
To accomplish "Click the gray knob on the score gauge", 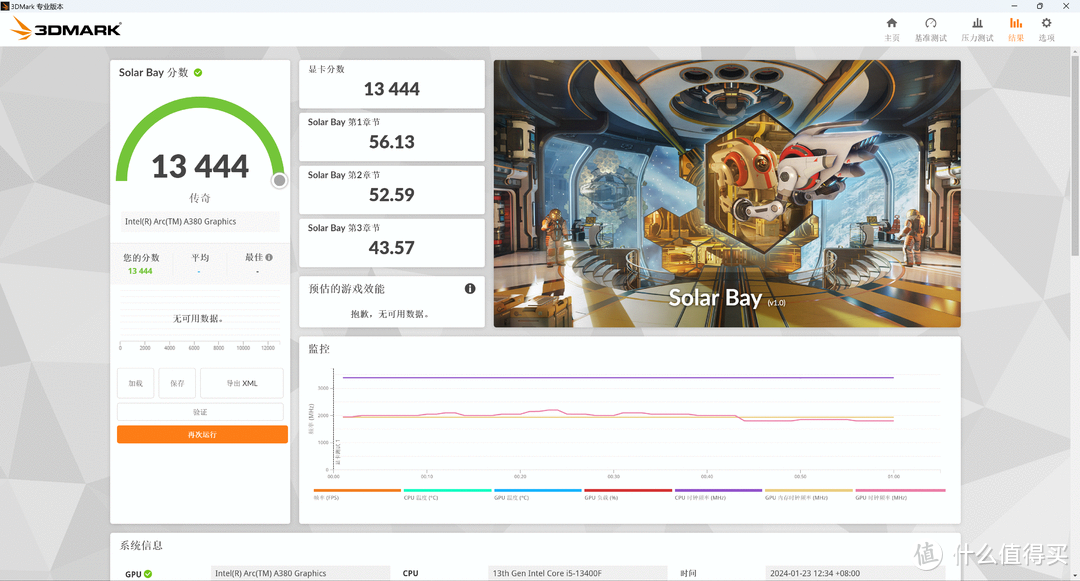I will pos(279,180).
